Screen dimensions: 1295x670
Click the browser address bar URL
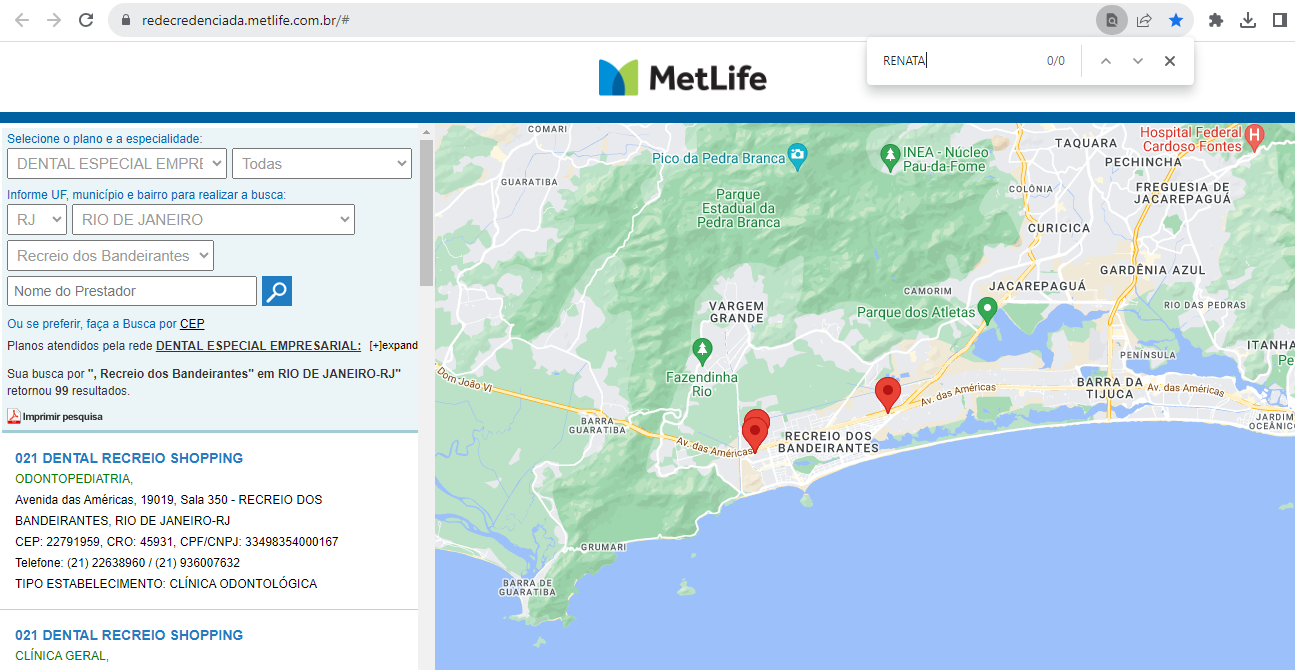click(246, 20)
